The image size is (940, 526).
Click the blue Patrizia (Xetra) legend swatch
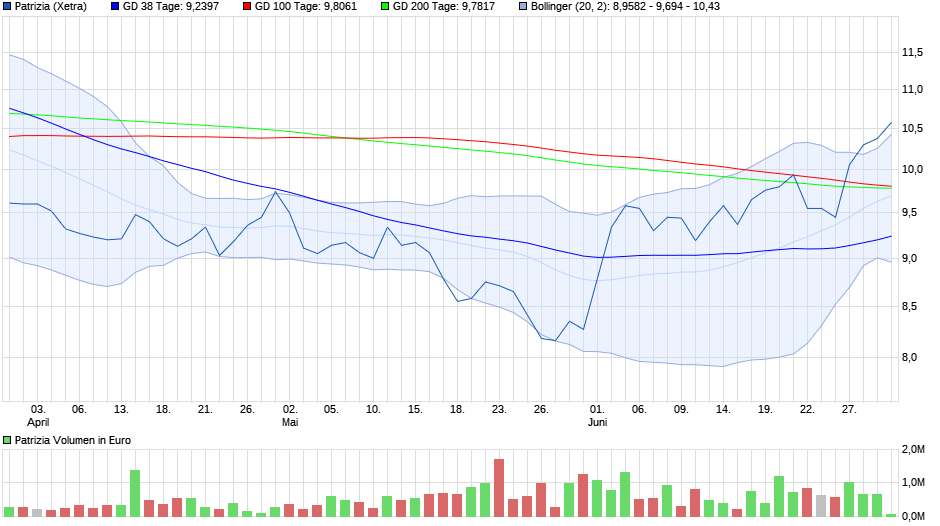point(8,7)
